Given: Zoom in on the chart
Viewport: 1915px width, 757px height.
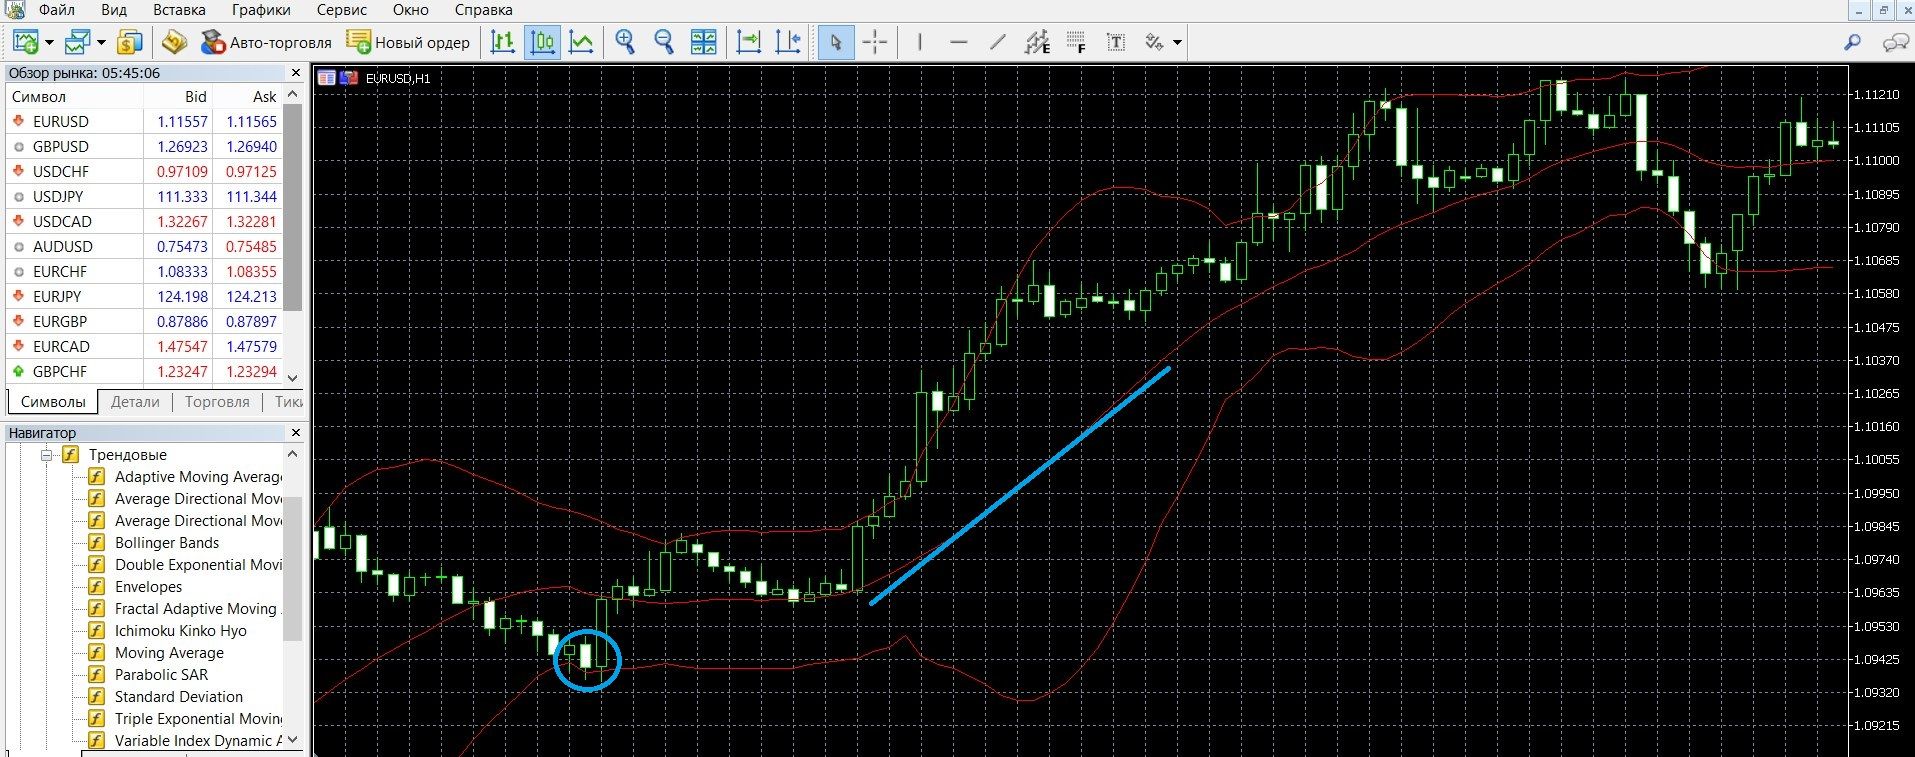Looking at the screenshot, I should pyautogui.click(x=625, y=42).
